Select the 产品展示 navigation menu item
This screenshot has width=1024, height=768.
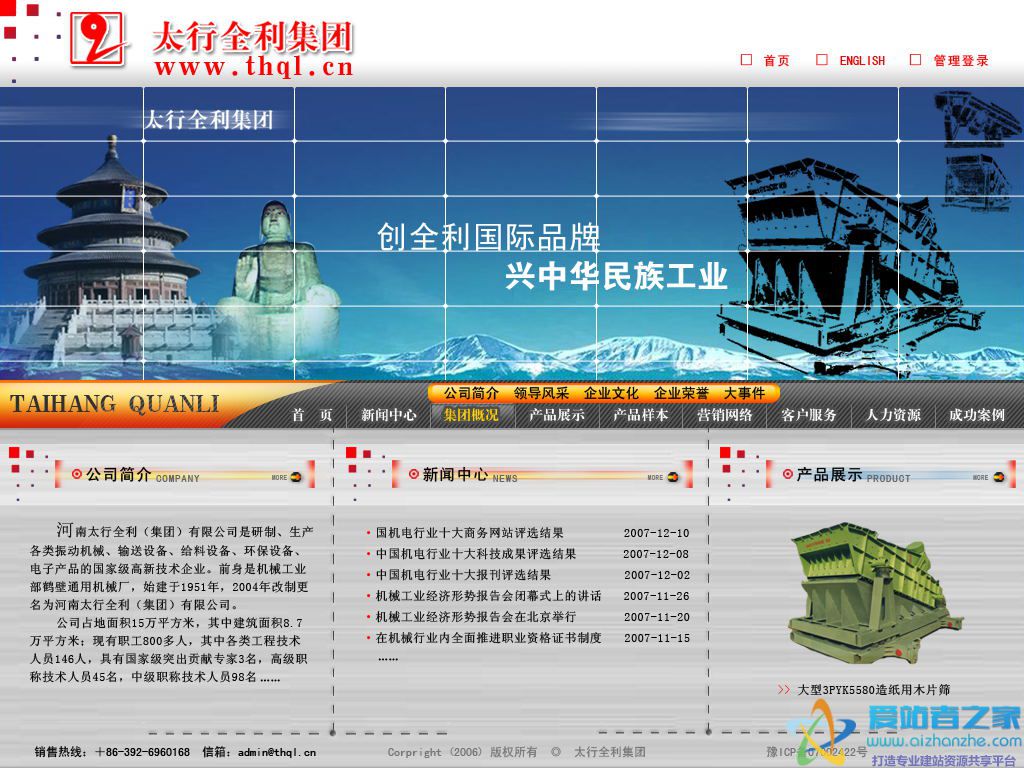557,415
